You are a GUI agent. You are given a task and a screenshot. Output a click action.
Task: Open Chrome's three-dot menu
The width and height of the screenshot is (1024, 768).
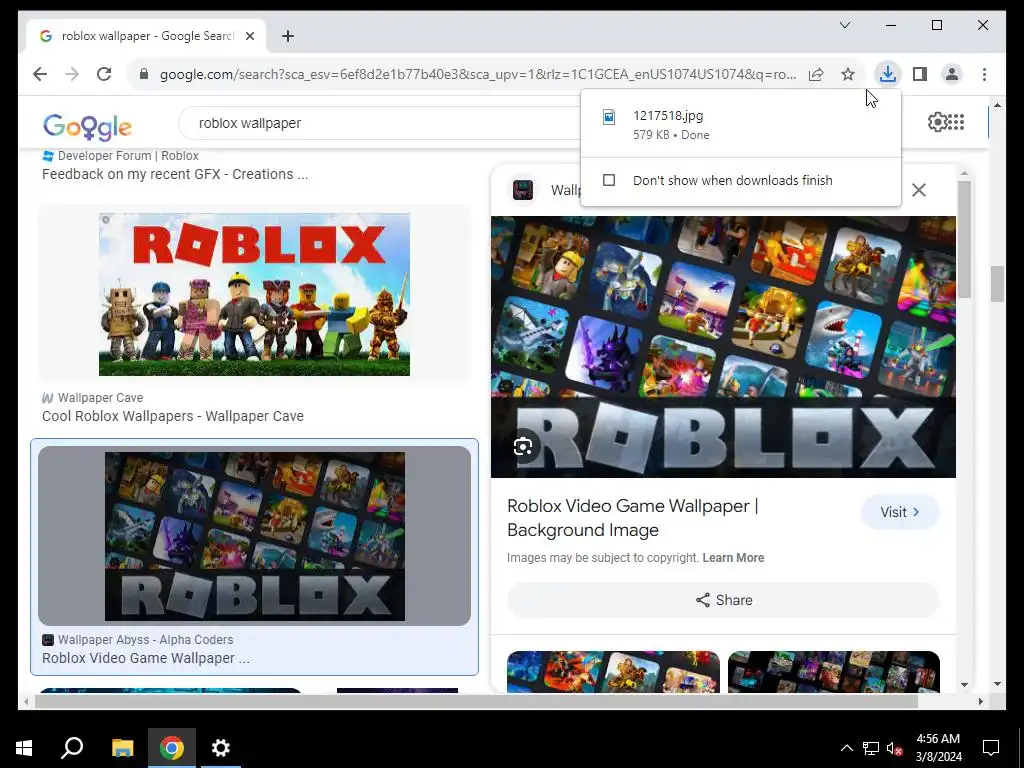(x=984, y=74)
